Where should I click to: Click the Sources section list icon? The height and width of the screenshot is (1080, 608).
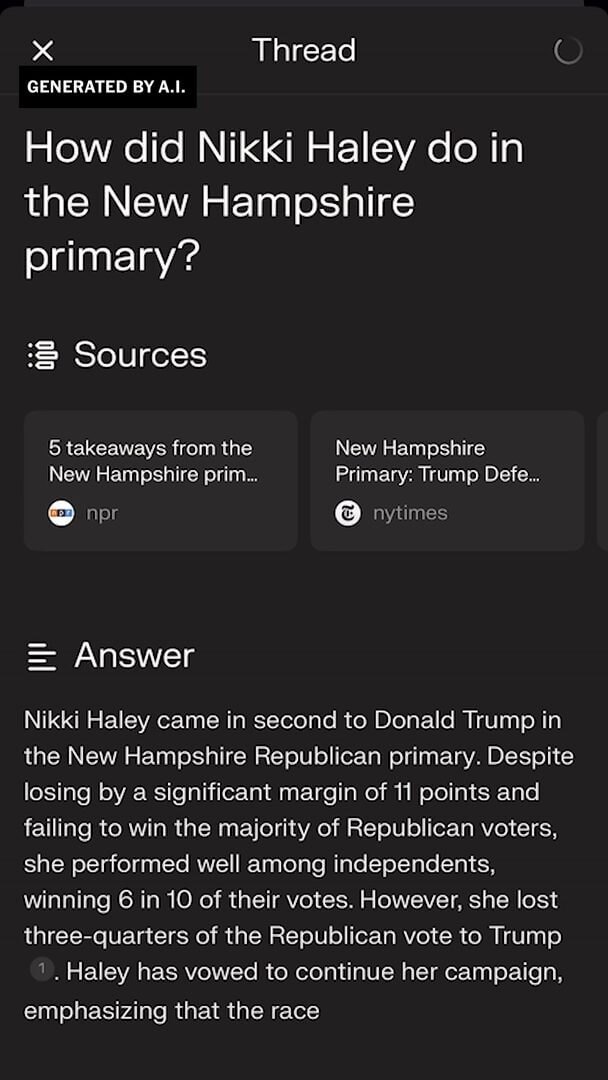click(42, 355)
